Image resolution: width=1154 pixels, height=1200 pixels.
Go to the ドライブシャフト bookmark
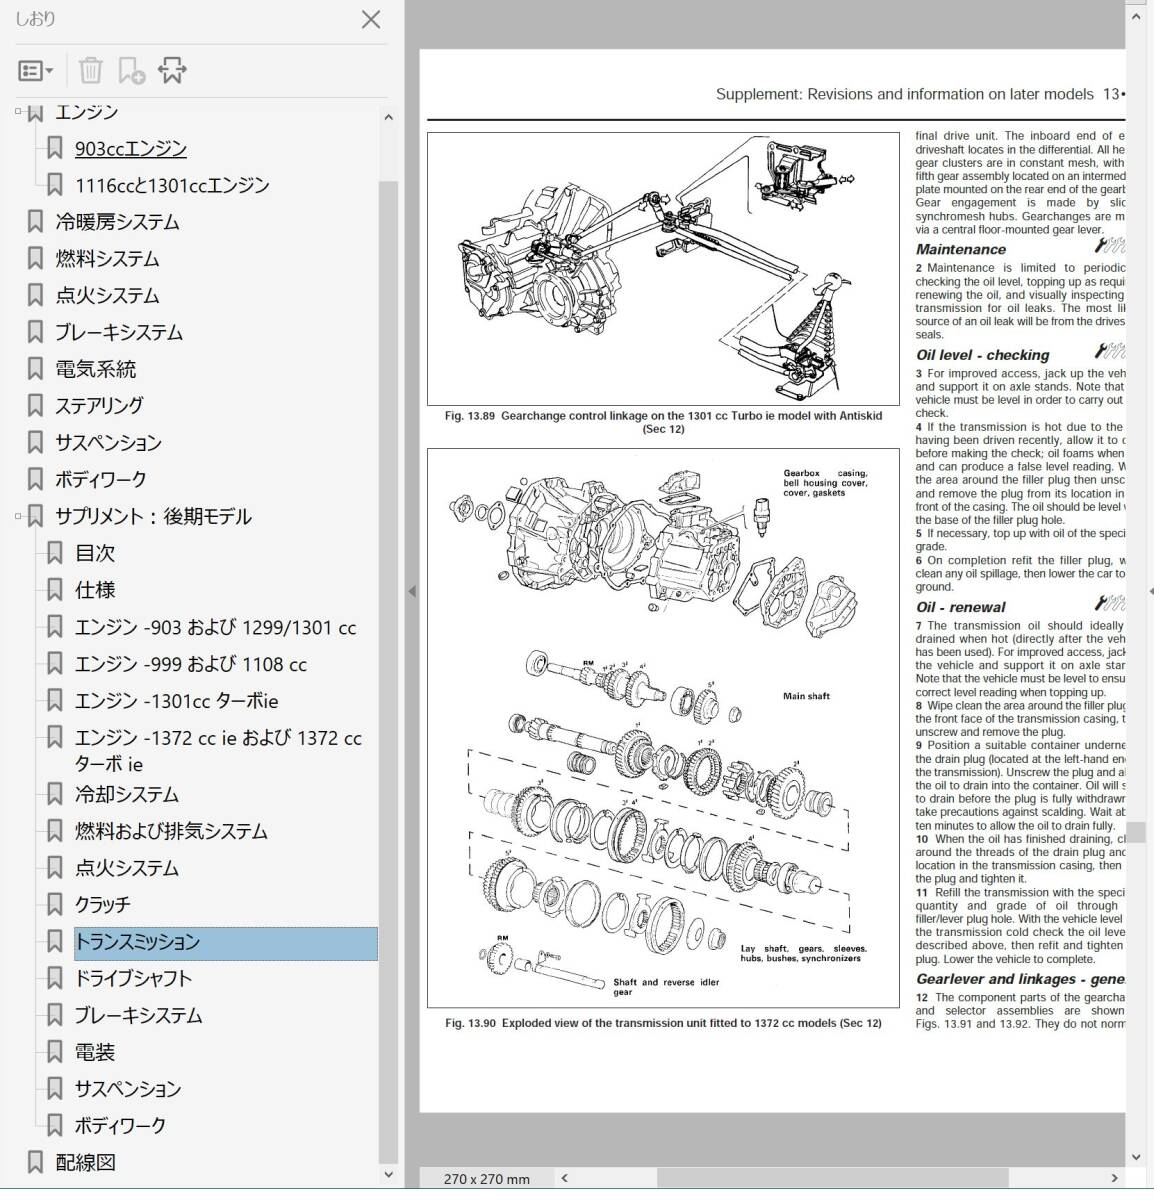134,979
